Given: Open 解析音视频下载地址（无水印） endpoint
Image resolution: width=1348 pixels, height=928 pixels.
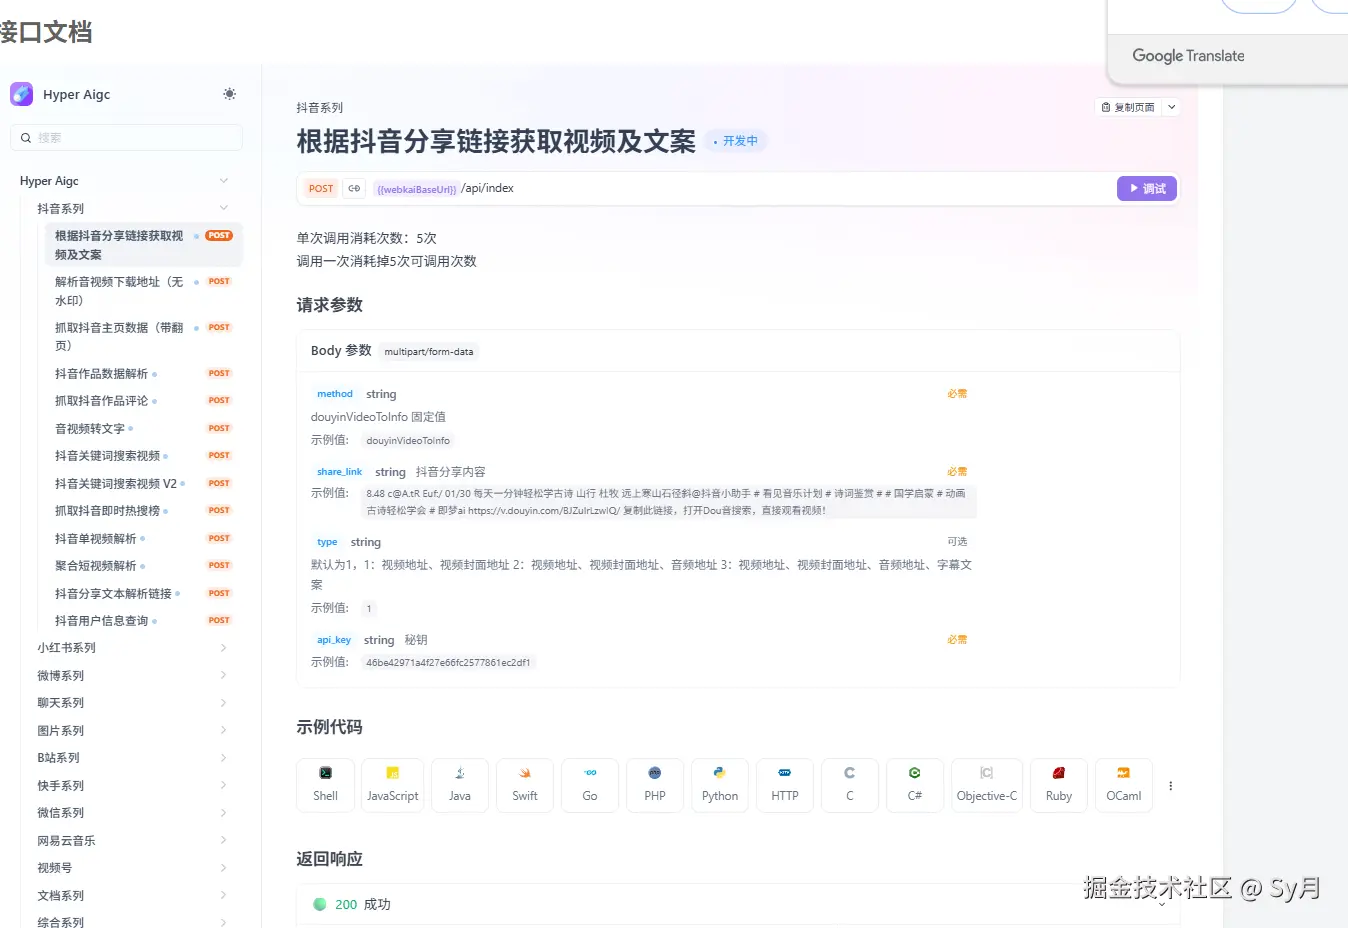Looking at the screenshot, I should 143,291.
